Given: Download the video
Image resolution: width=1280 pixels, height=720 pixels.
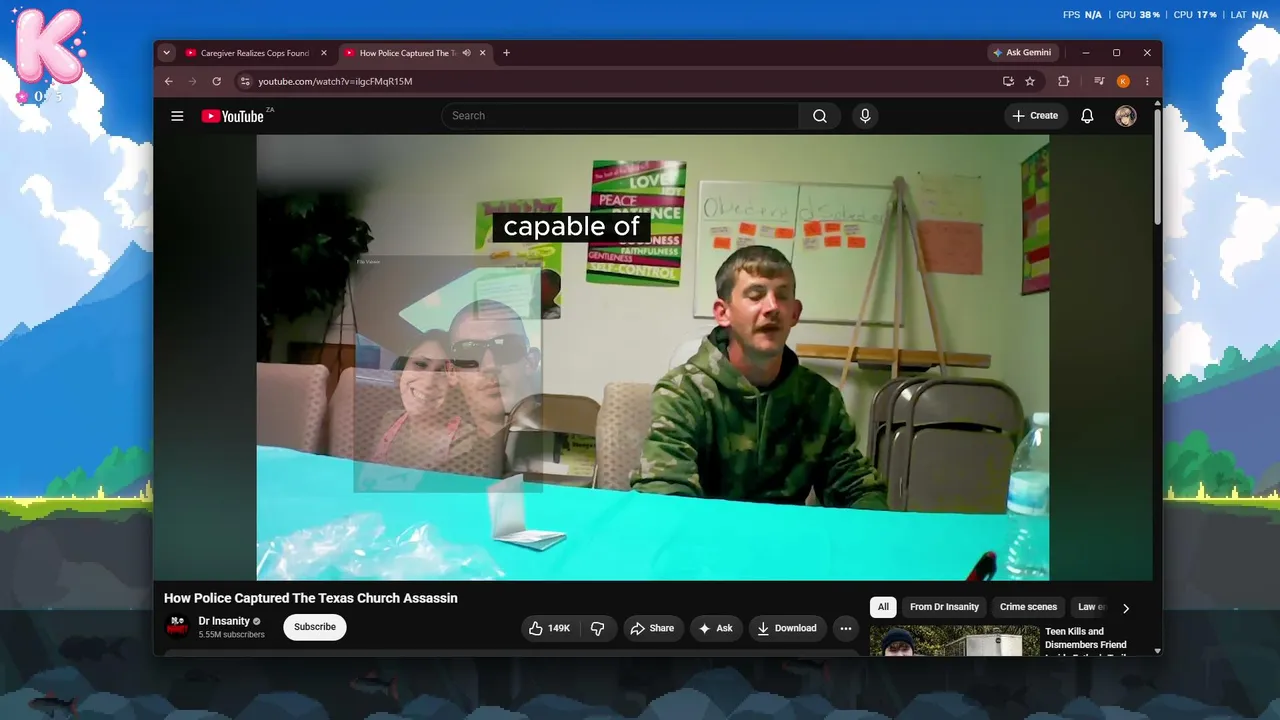Looking at the screenshot, I should click(x=787, y=628).
